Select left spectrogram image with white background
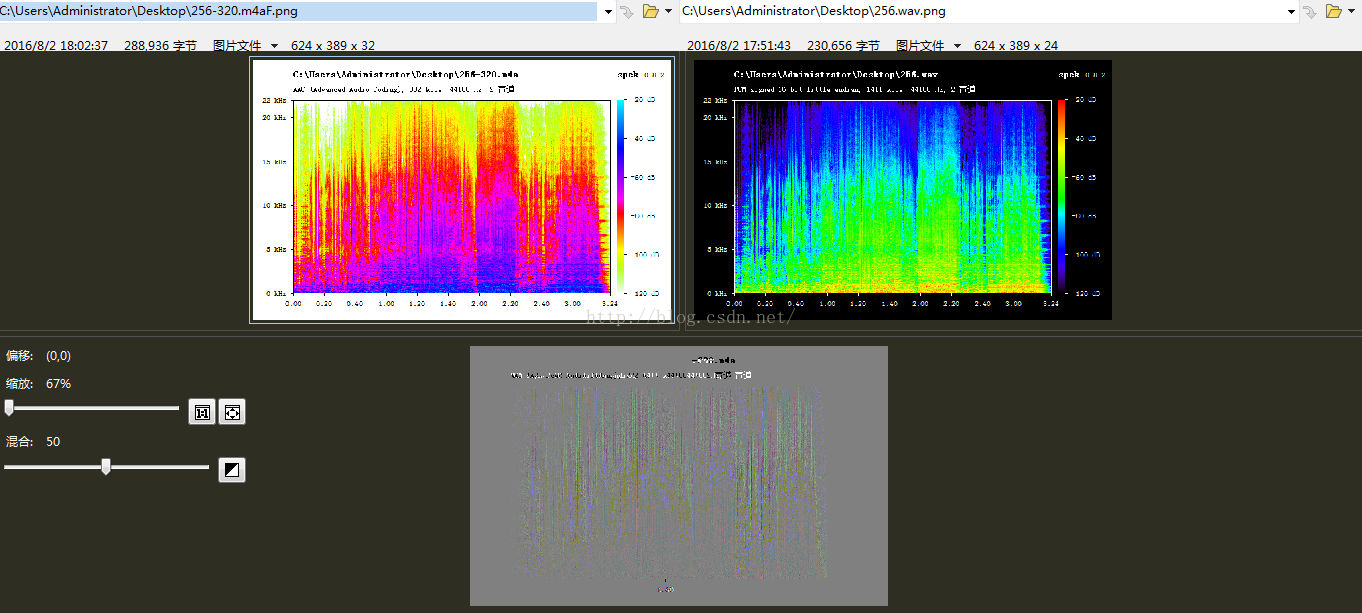 (462, 189)
